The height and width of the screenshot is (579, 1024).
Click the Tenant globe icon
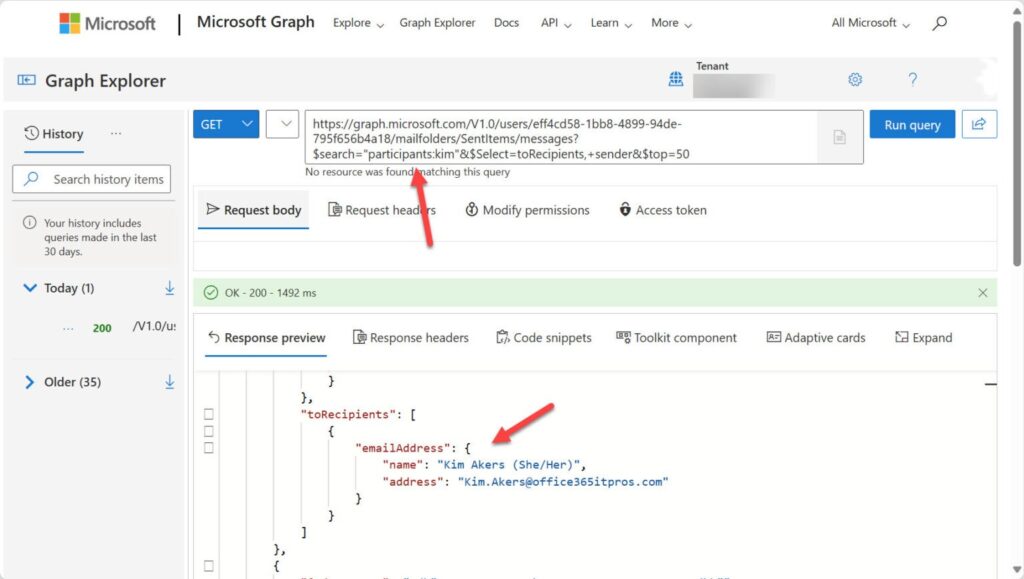tap(675, 79)
